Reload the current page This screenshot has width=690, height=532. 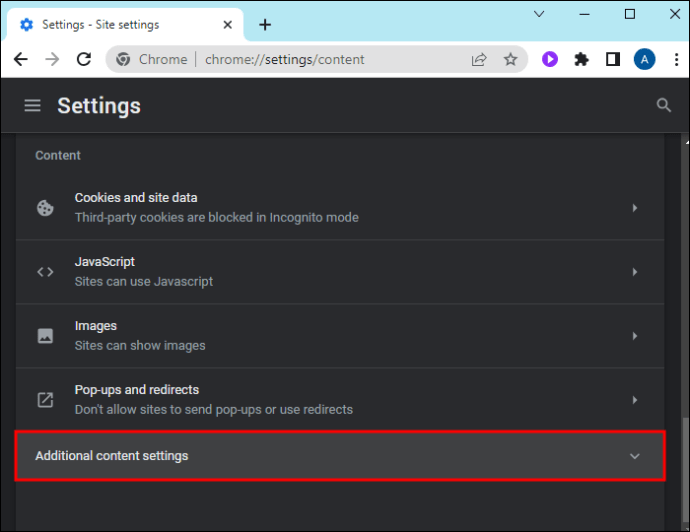pyautogui.click(x=85, y=59)
